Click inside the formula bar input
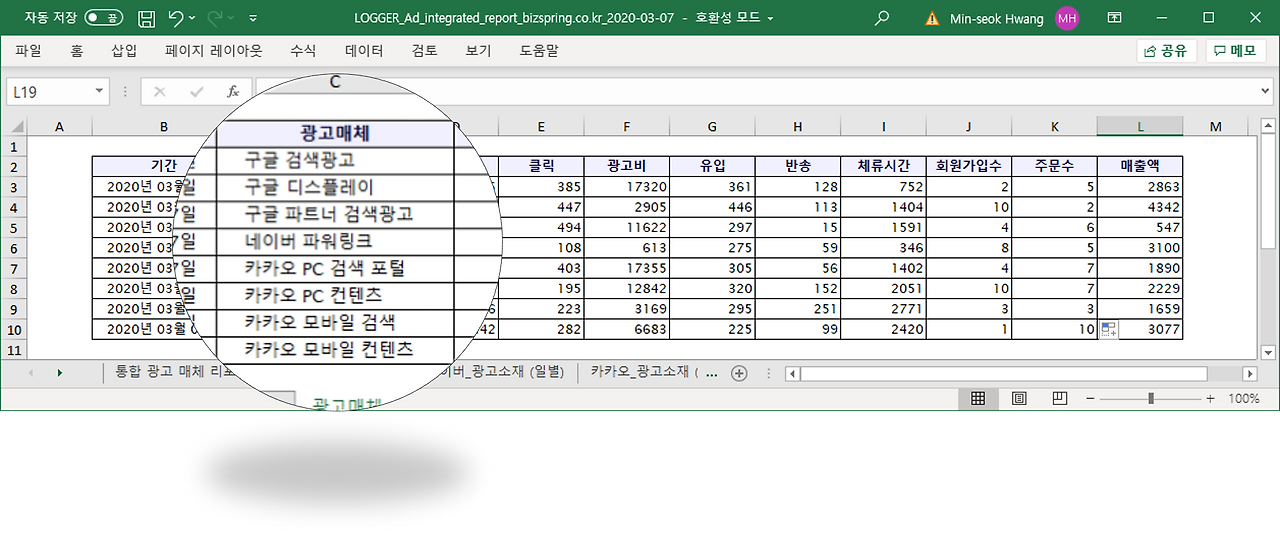Image resolution: width=1280 pixels, height=544 pixels. pyautogui.click(x=755, y=91)
